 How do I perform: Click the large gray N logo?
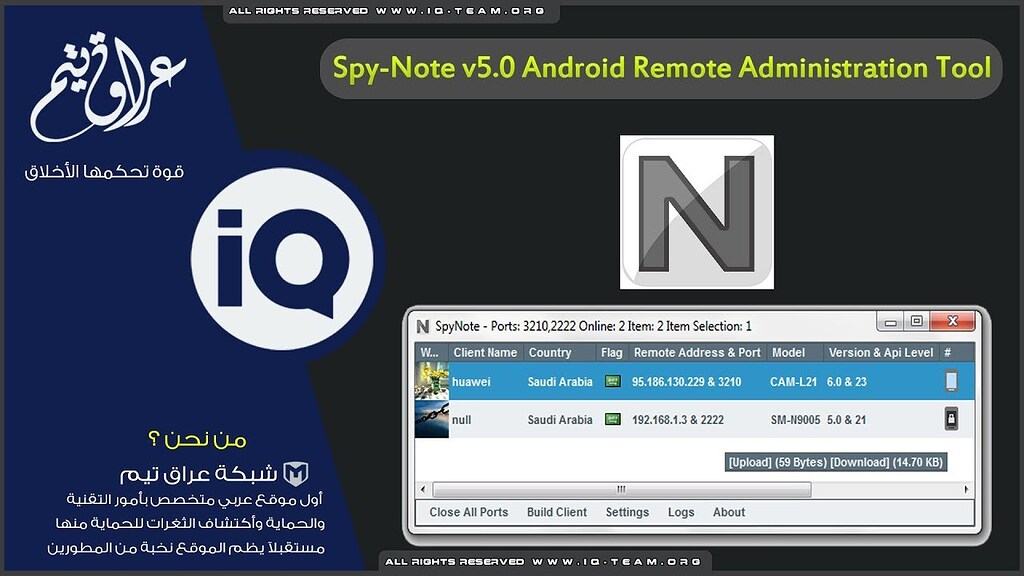pyautogui.click(x=697, y=212)
